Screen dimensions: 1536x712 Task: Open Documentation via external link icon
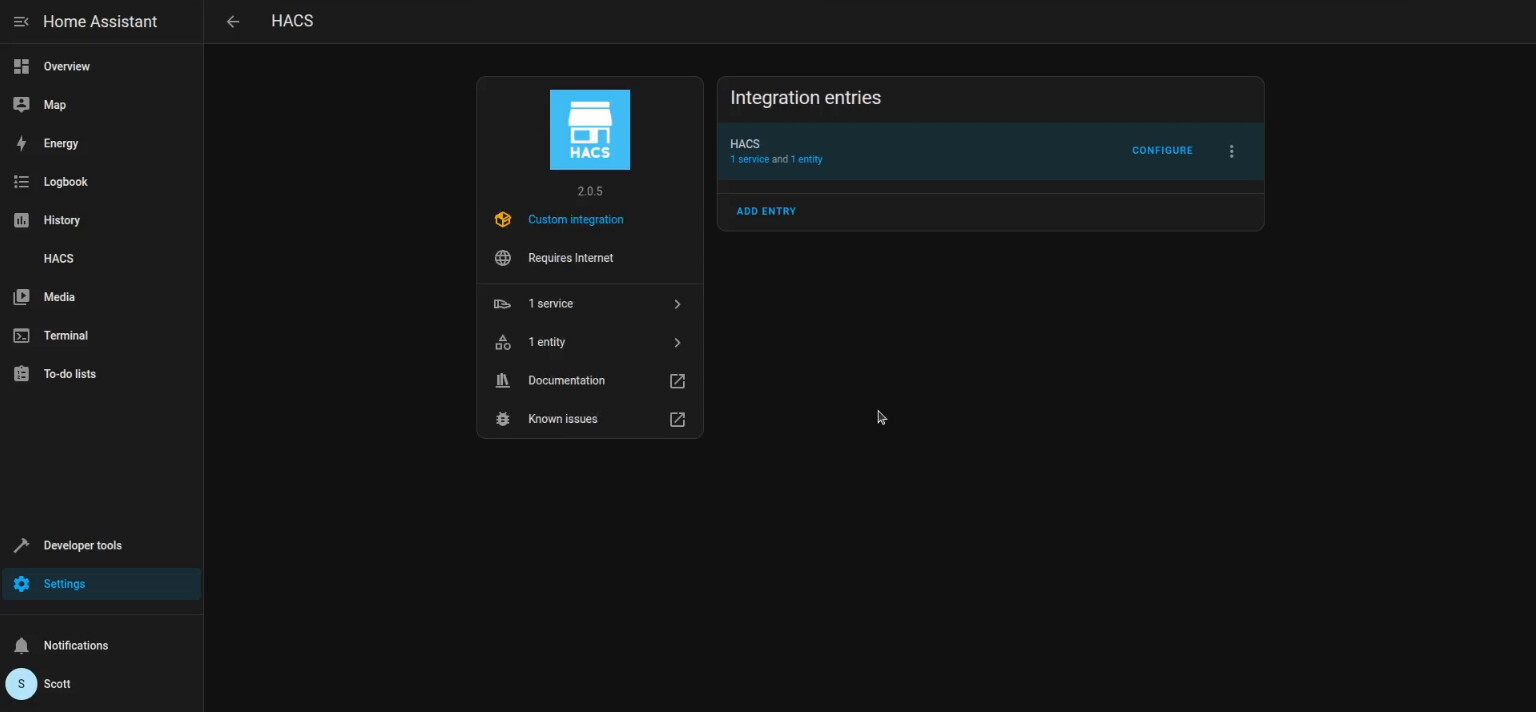[677, 381]
